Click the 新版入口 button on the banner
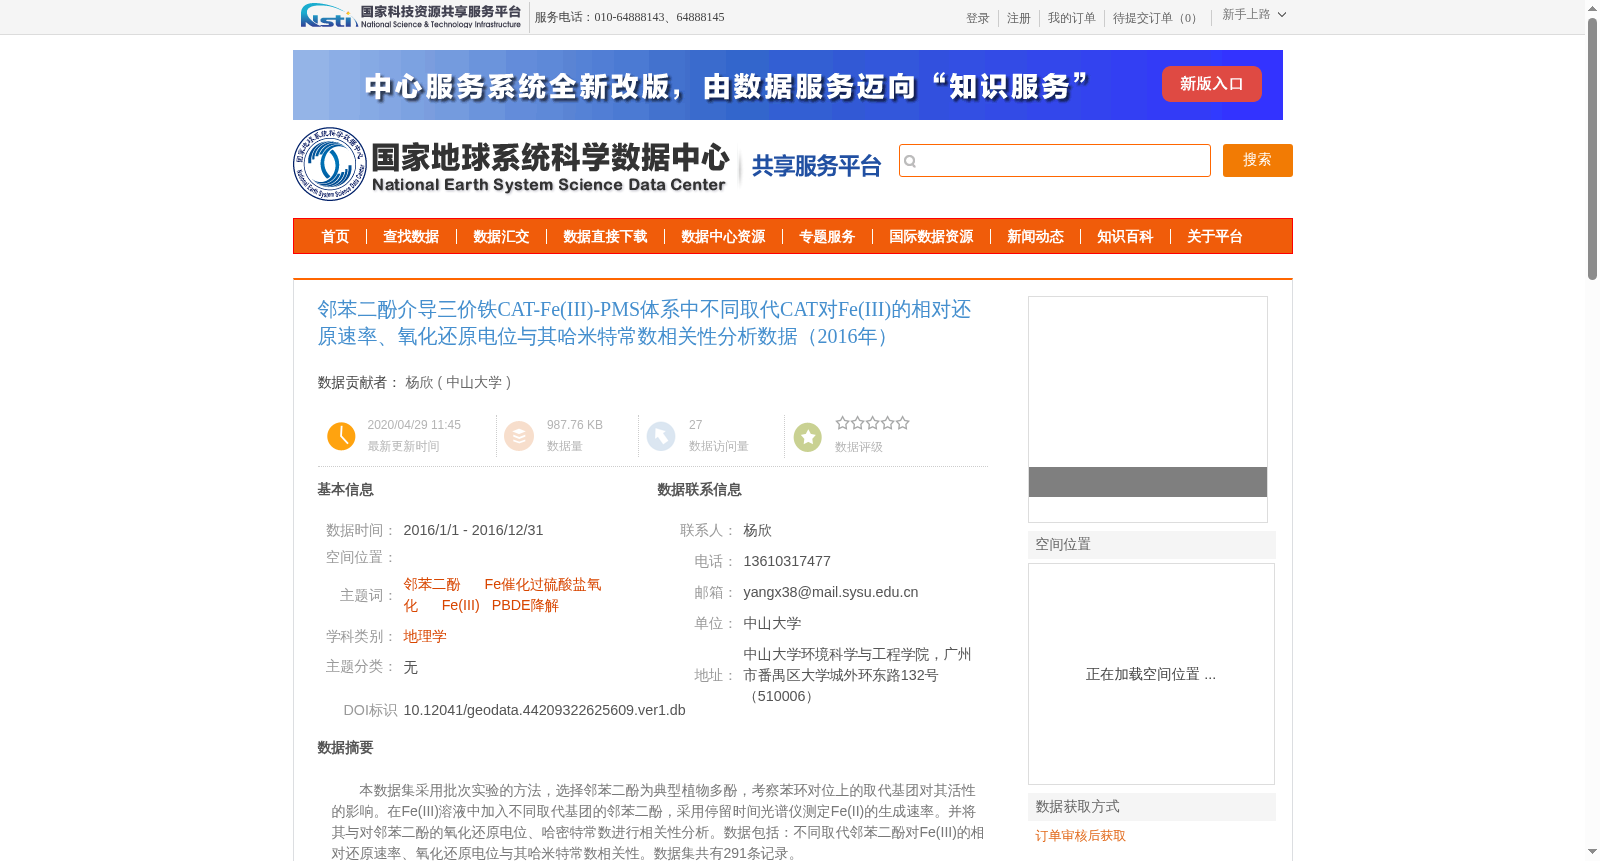 tap(1212, 84)
